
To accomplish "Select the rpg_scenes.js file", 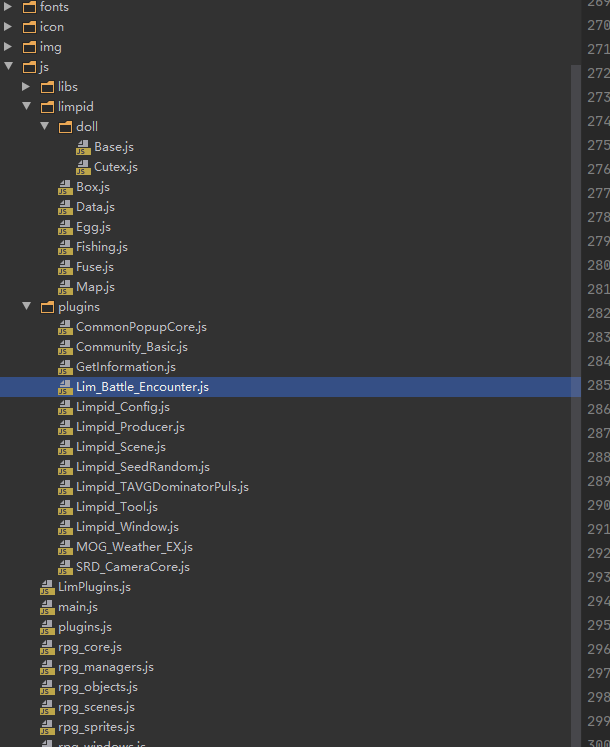I will pos(96,707).
